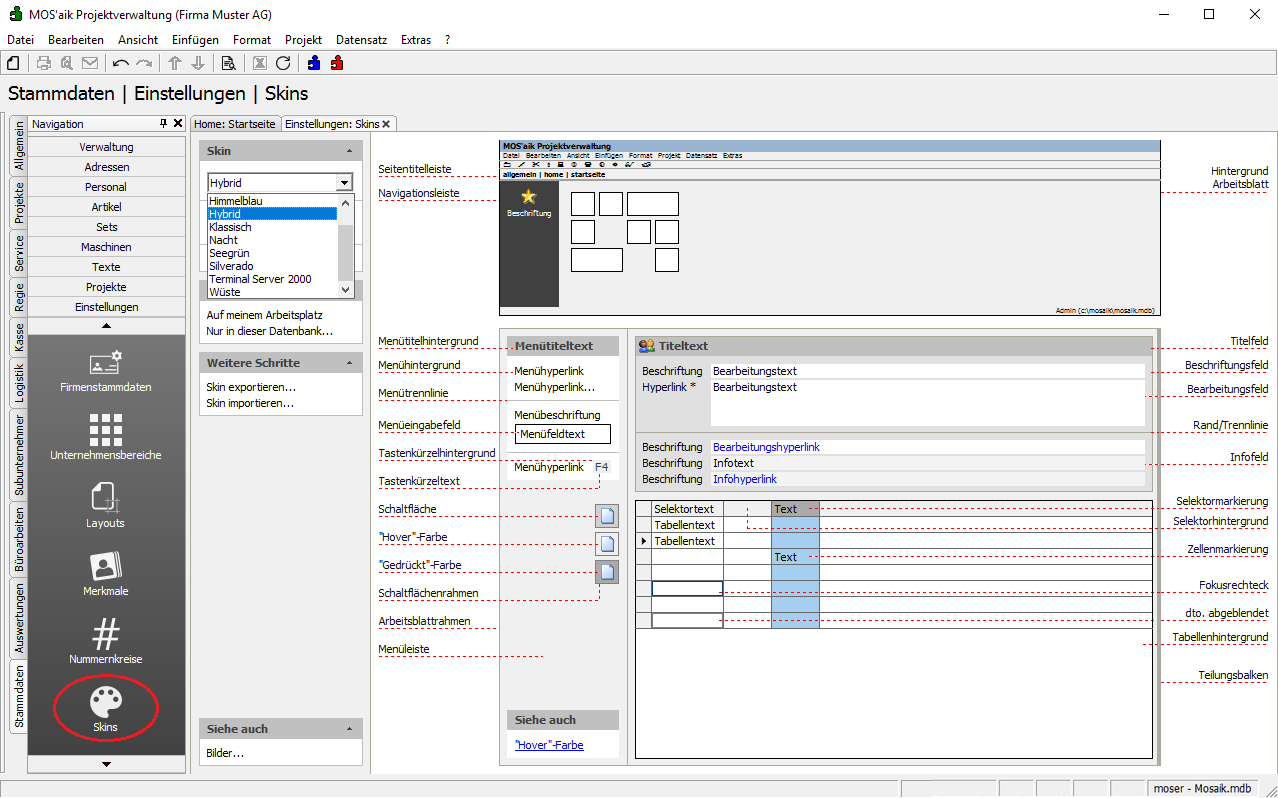This screenshot has width=1278, height=798.
Task: Click the Adressen navigation button
Action: point(107,167)
